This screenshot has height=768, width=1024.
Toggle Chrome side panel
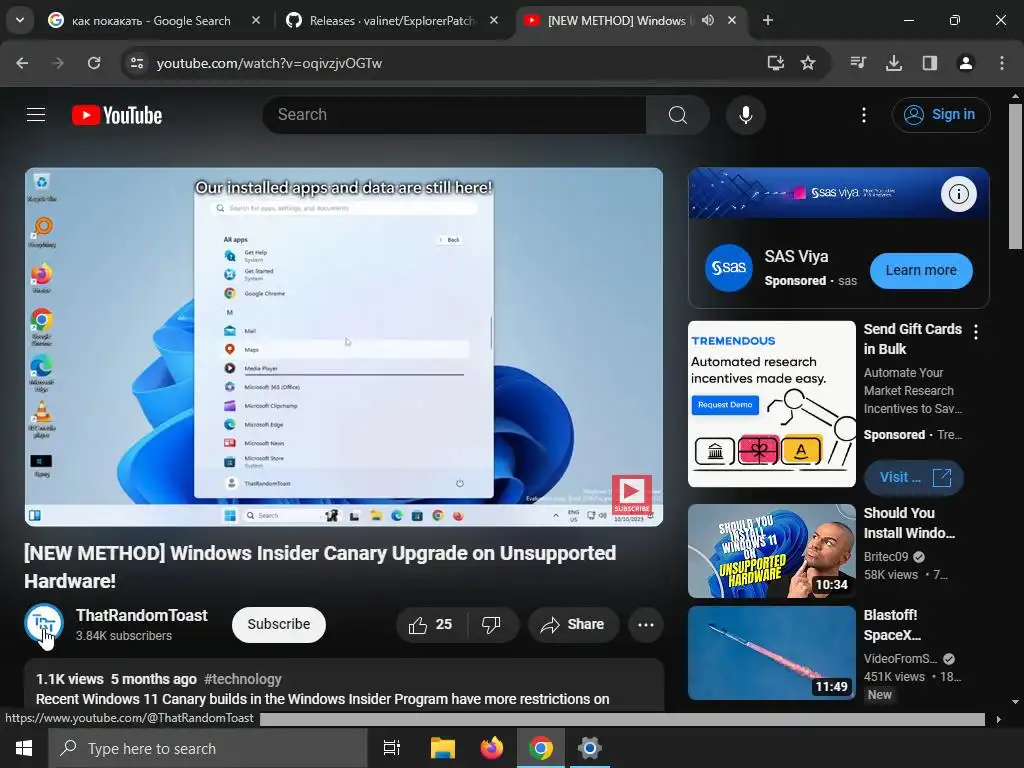click(x=930, y=63)
